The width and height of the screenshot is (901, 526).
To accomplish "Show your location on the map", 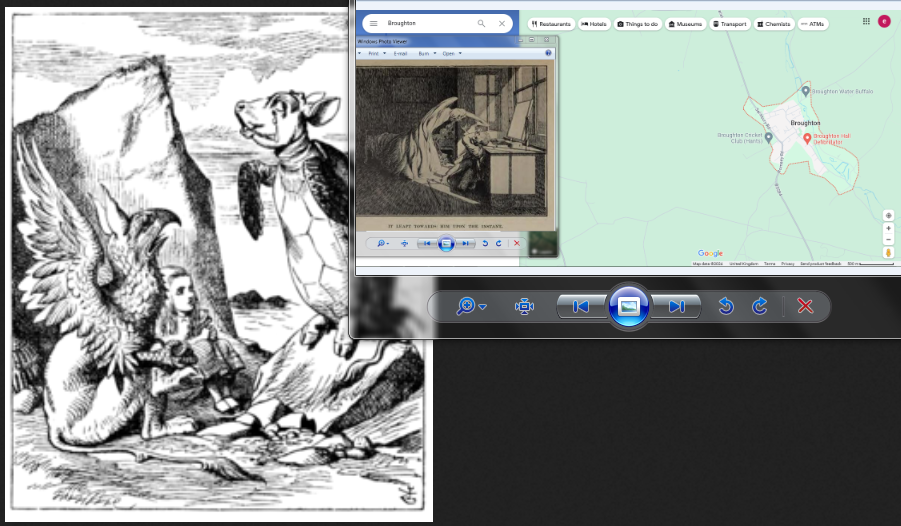I will tap(888, 216).
